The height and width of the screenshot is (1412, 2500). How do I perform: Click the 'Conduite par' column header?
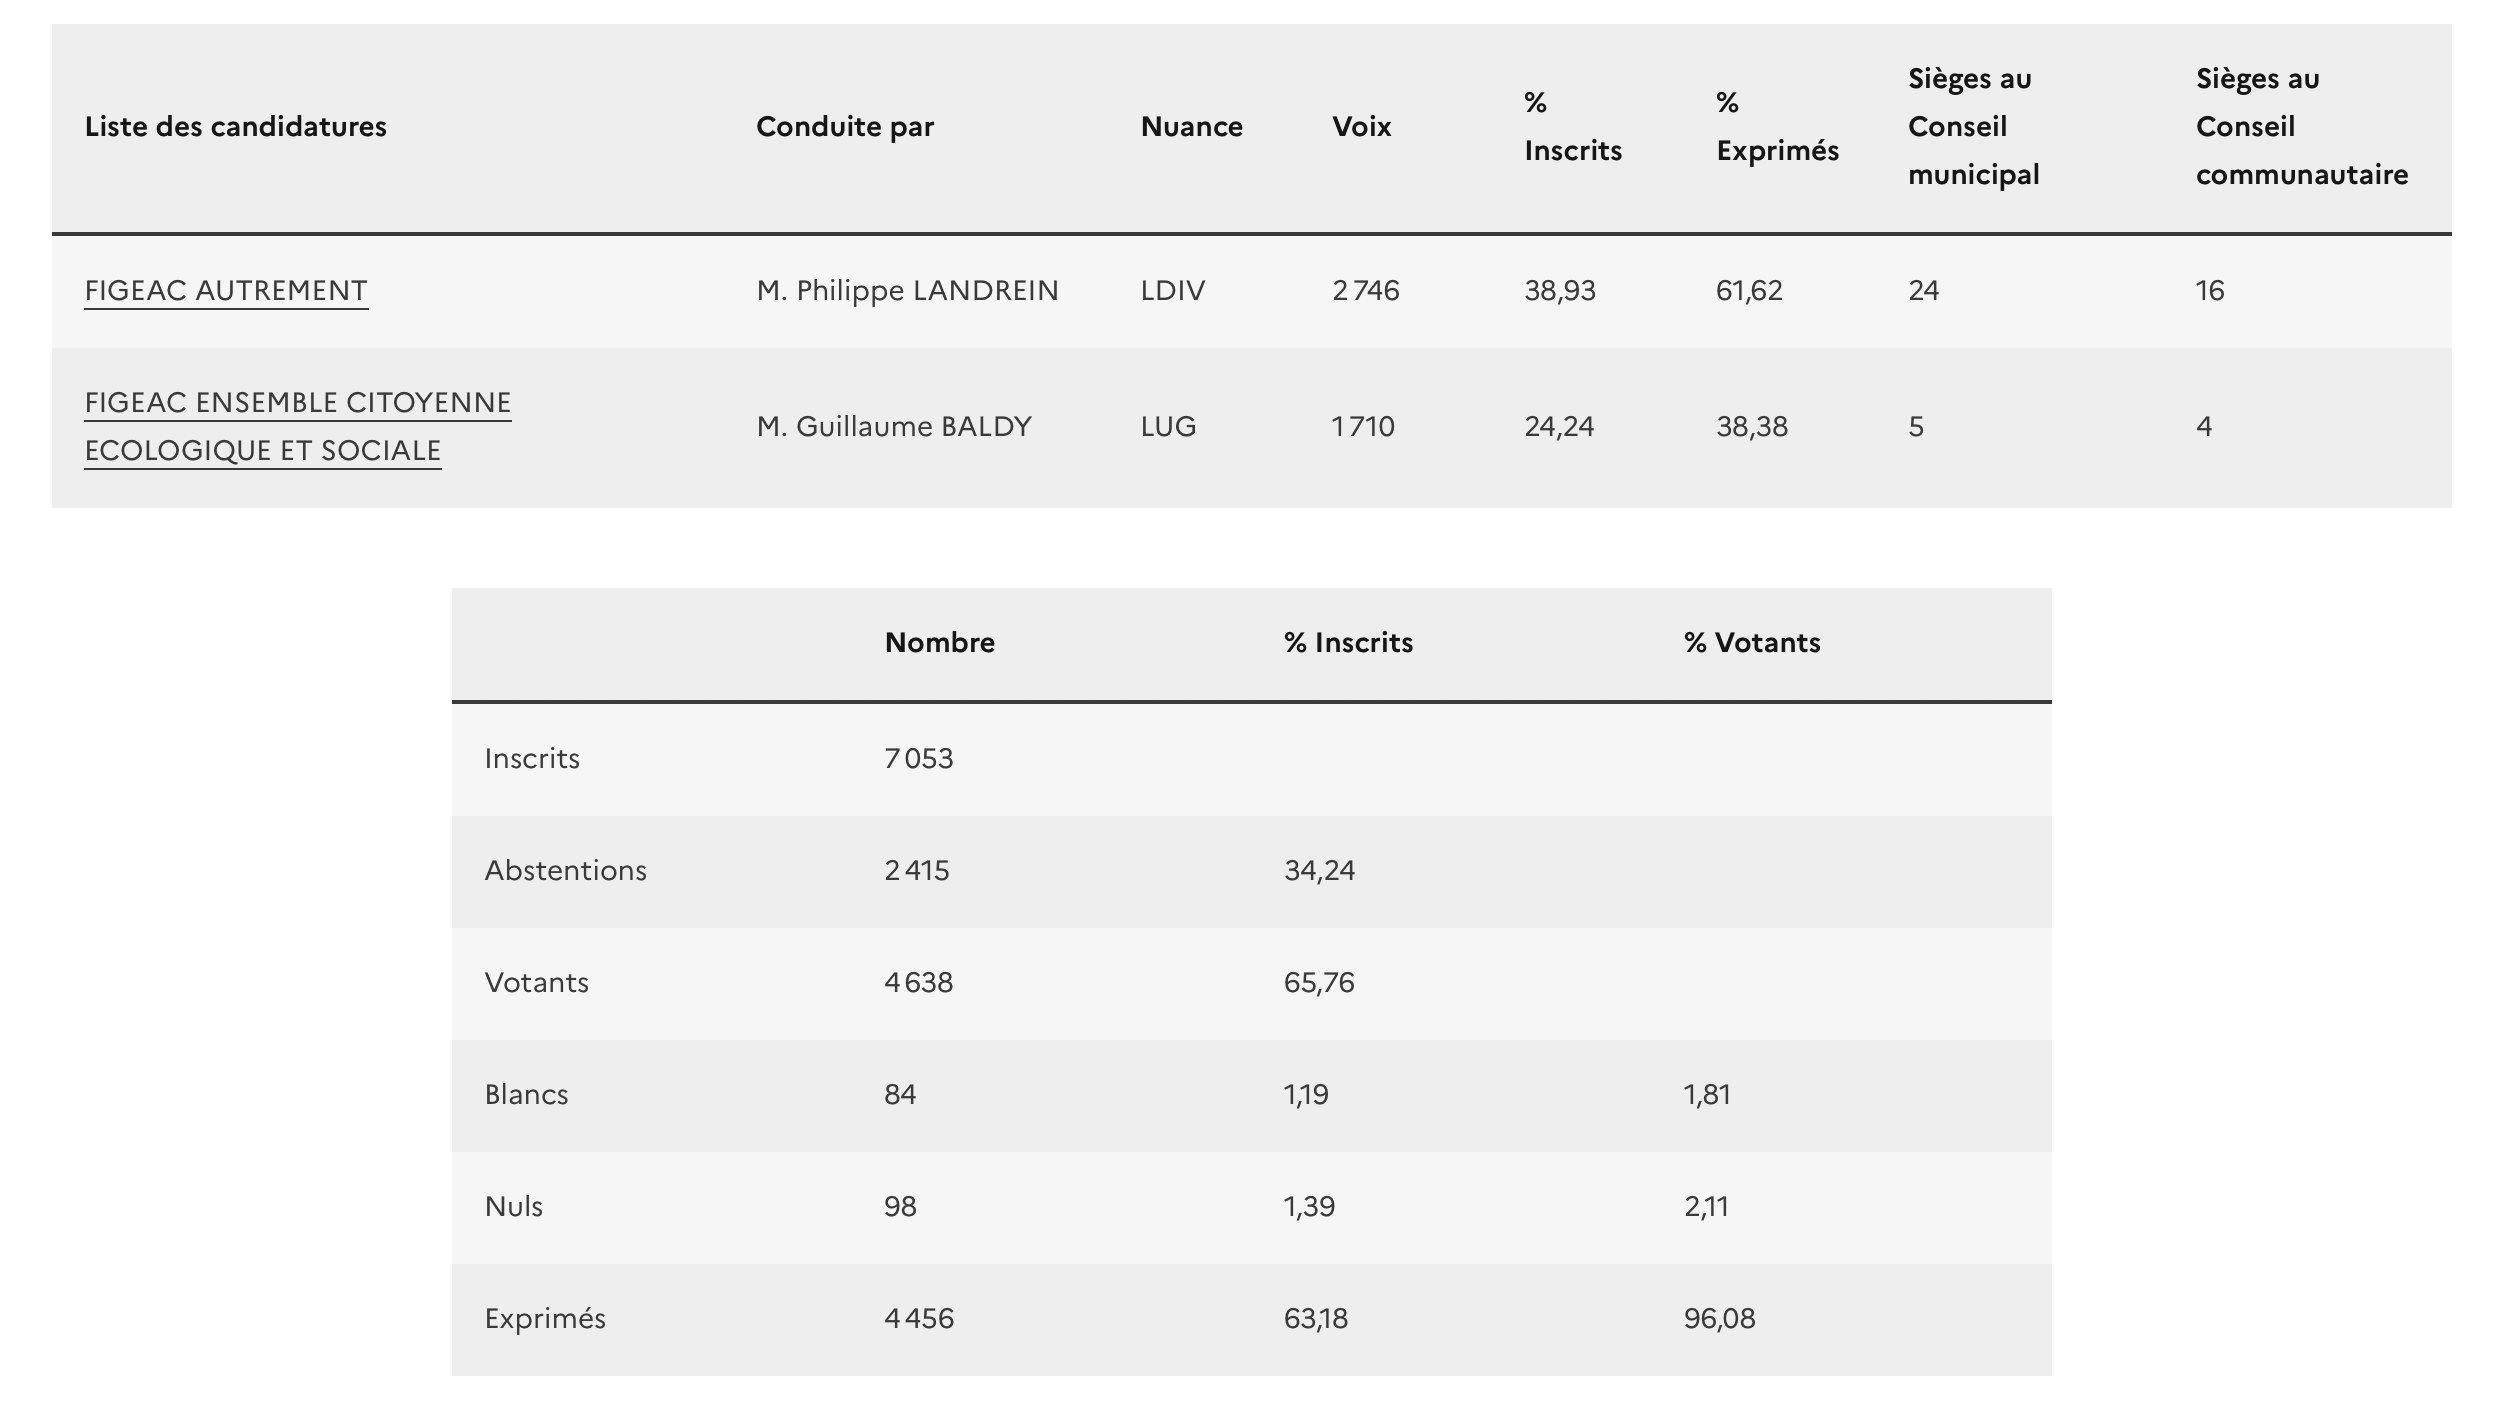pyautogui.click(x=845, y=127)
